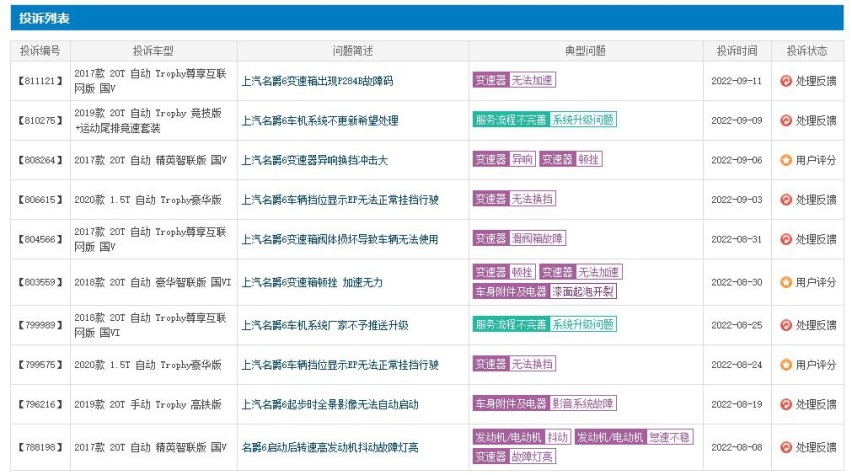
Task: Click 投诉车型 column header
Action: pos(153,51)
